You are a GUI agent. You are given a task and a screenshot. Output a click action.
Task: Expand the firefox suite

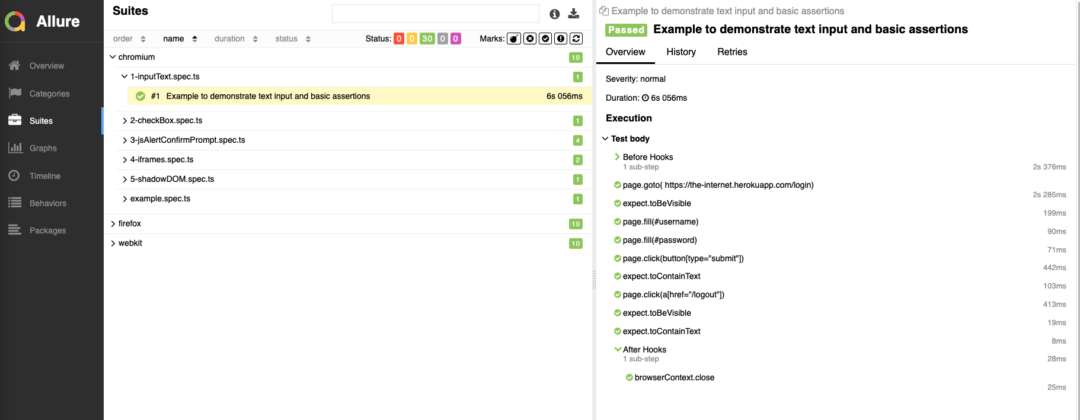click(x=129, y=224)
